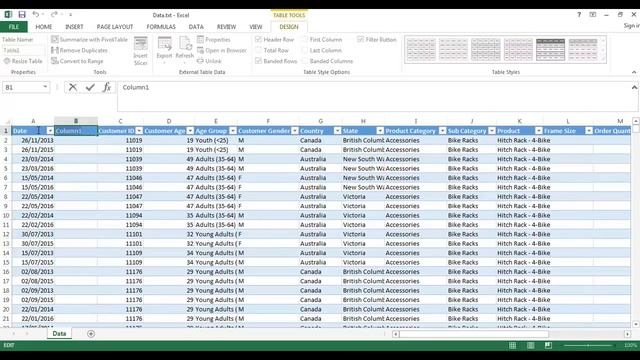The image size is (640, 360).
Task: Collapse the ribbon arrow
Action: click(634, 72)
